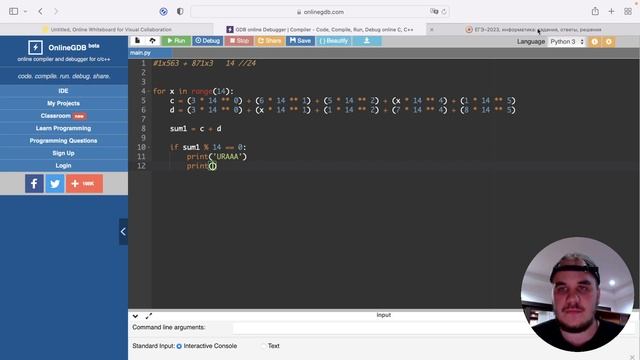Collapse the input panel with down chevron
The width and height of the screenshot is (640, 360).
pos(135,316)
